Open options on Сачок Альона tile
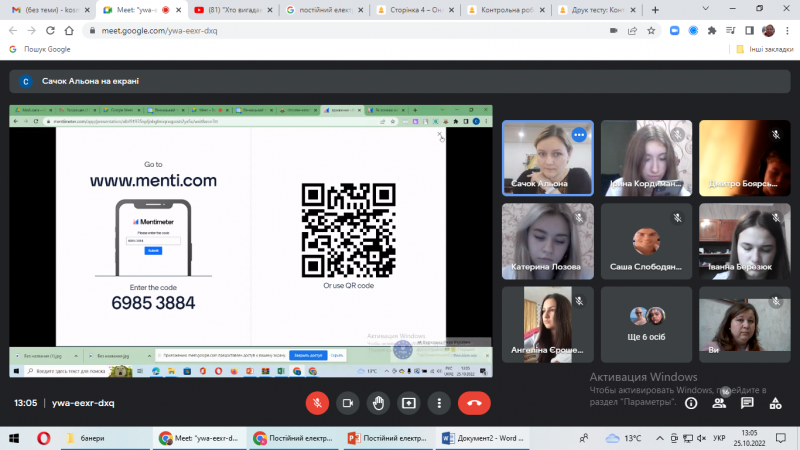 579,135
